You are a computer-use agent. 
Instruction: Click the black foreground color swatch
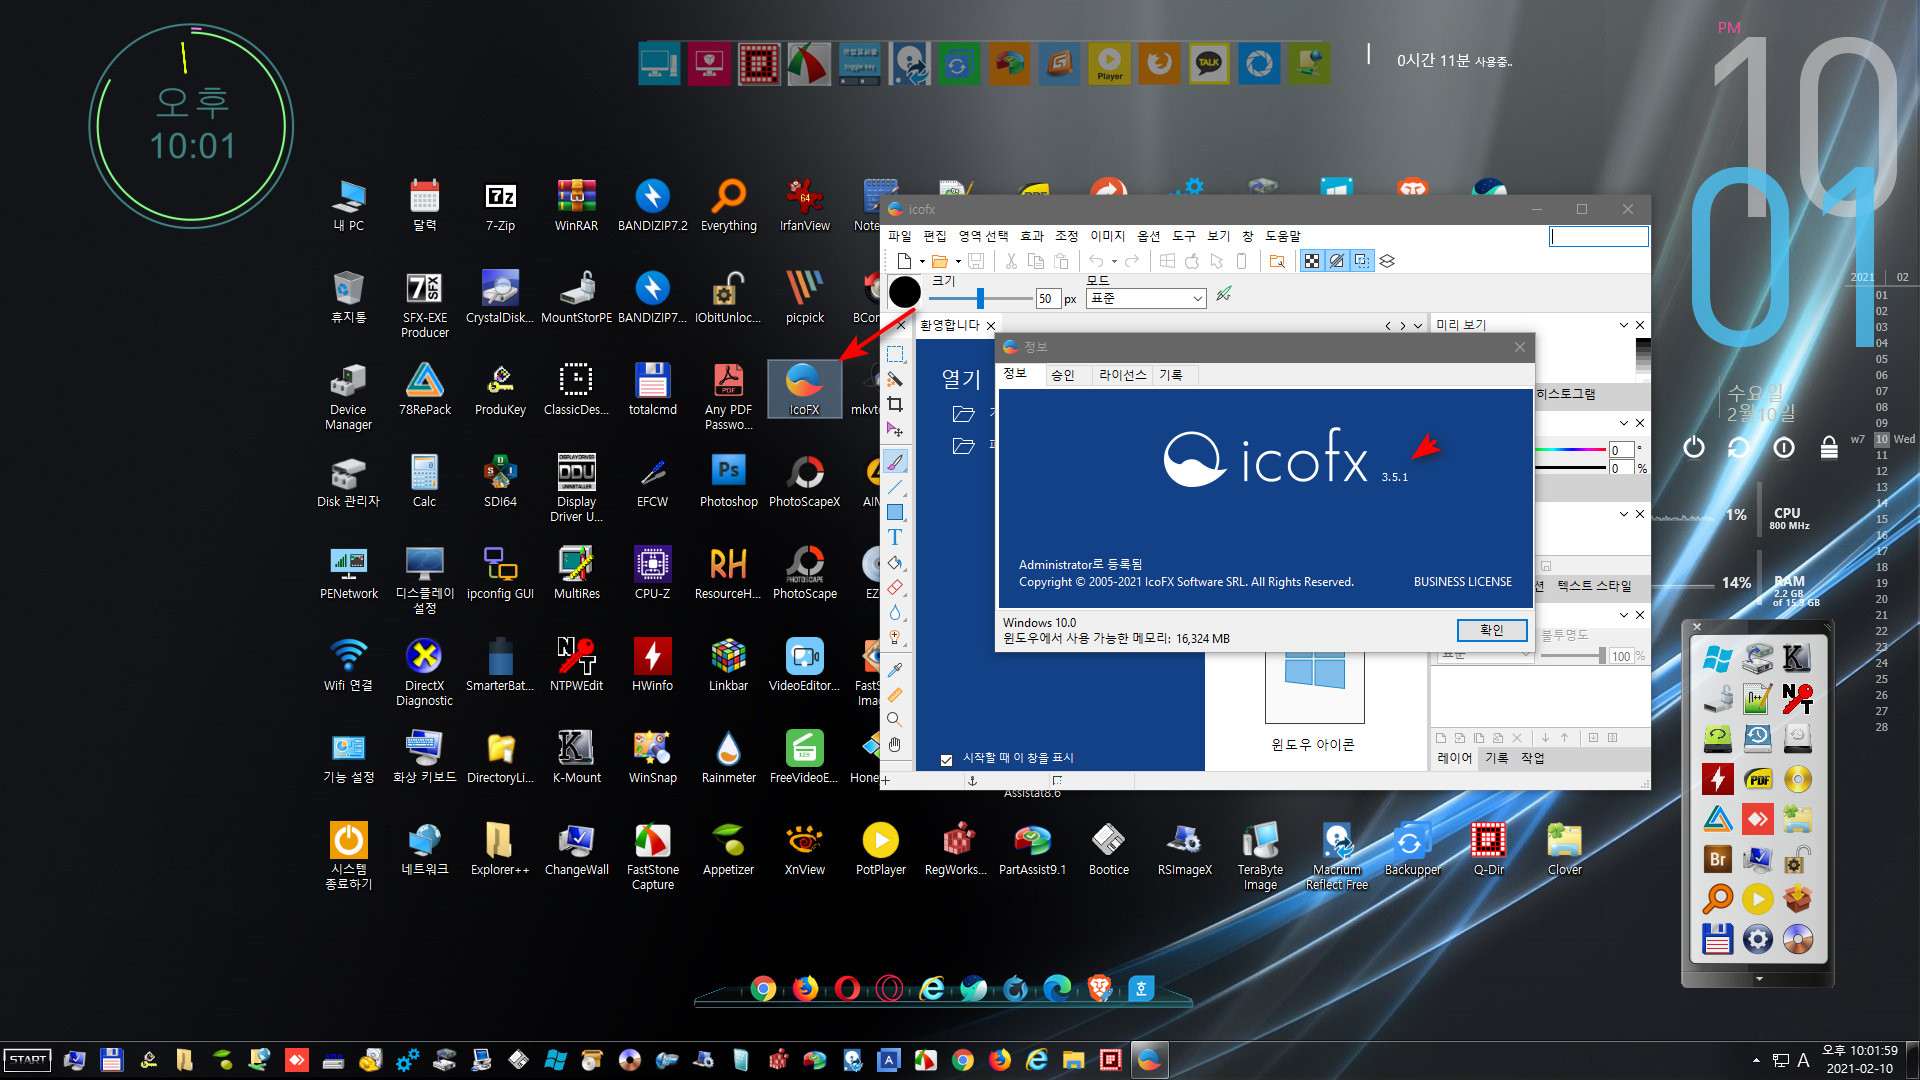coord(904,292)
